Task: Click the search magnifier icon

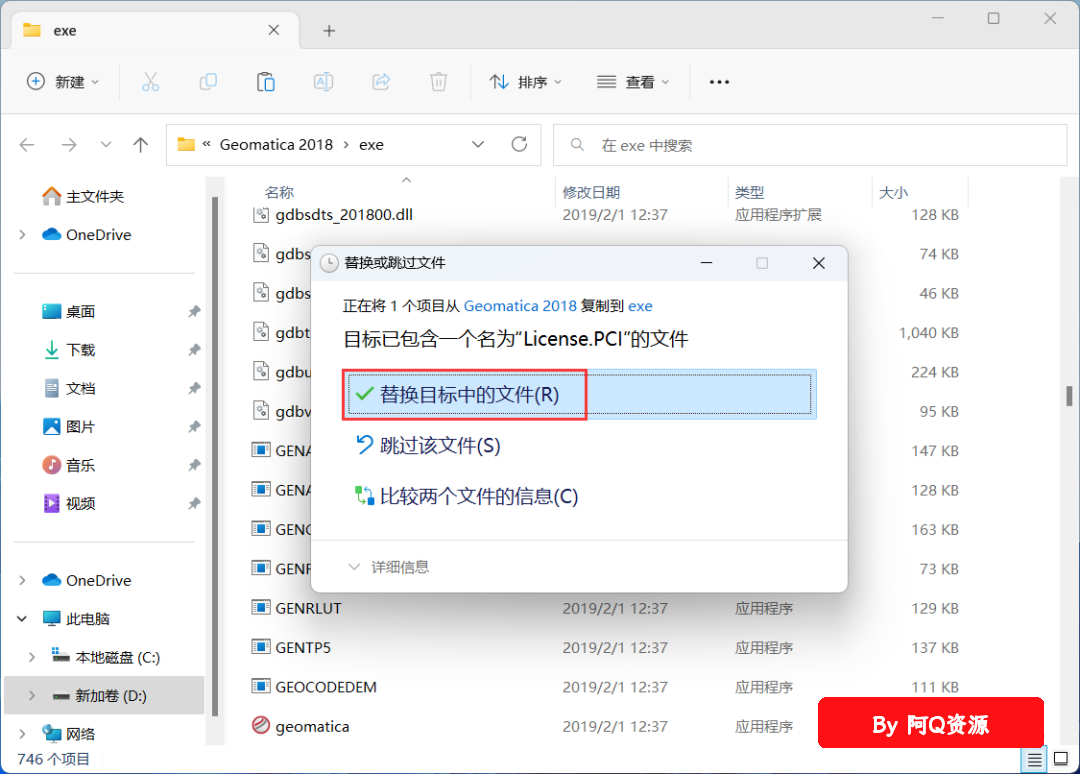Action: 577,145
